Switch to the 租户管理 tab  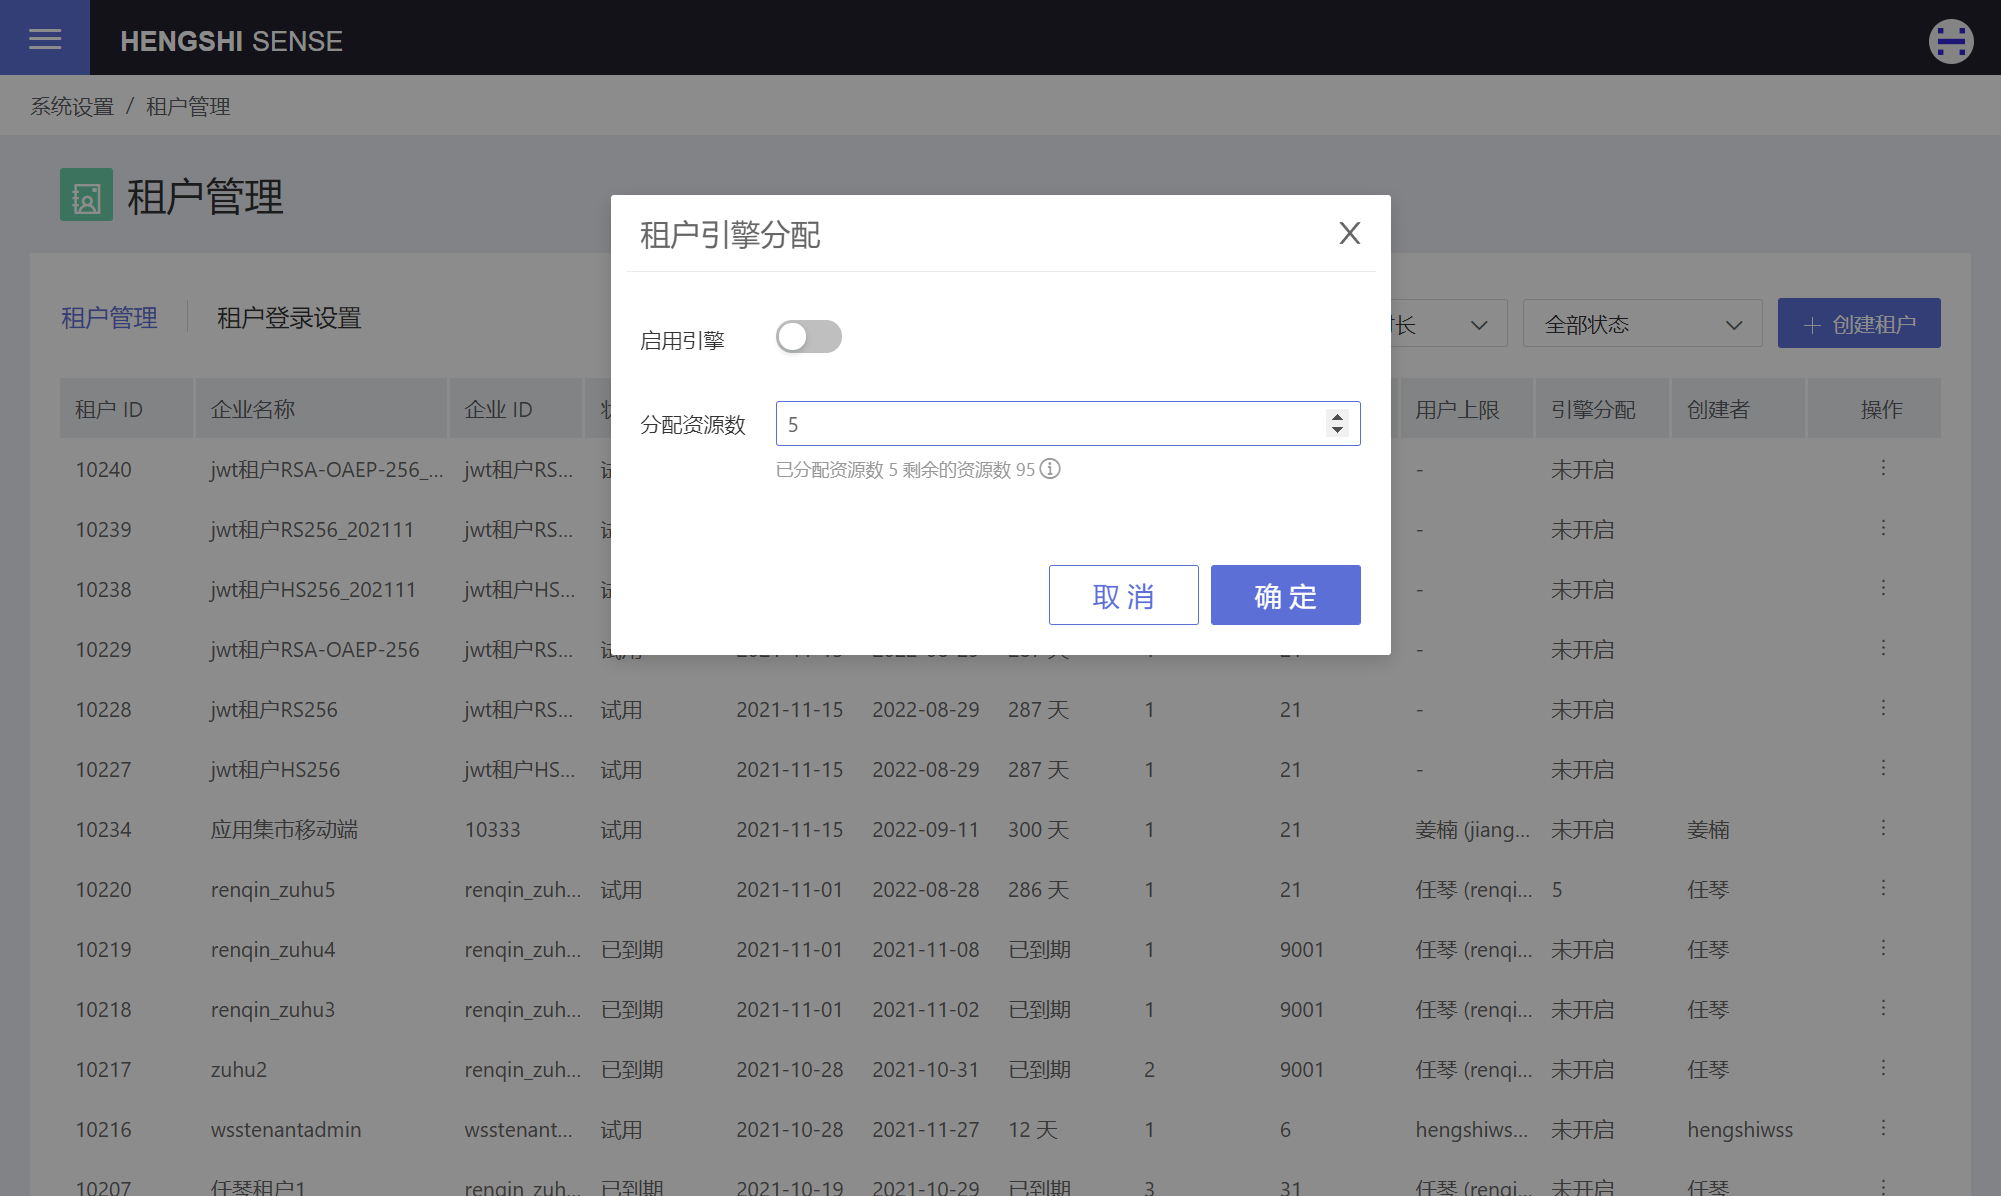pyautogui.click(x=109, y=318)
